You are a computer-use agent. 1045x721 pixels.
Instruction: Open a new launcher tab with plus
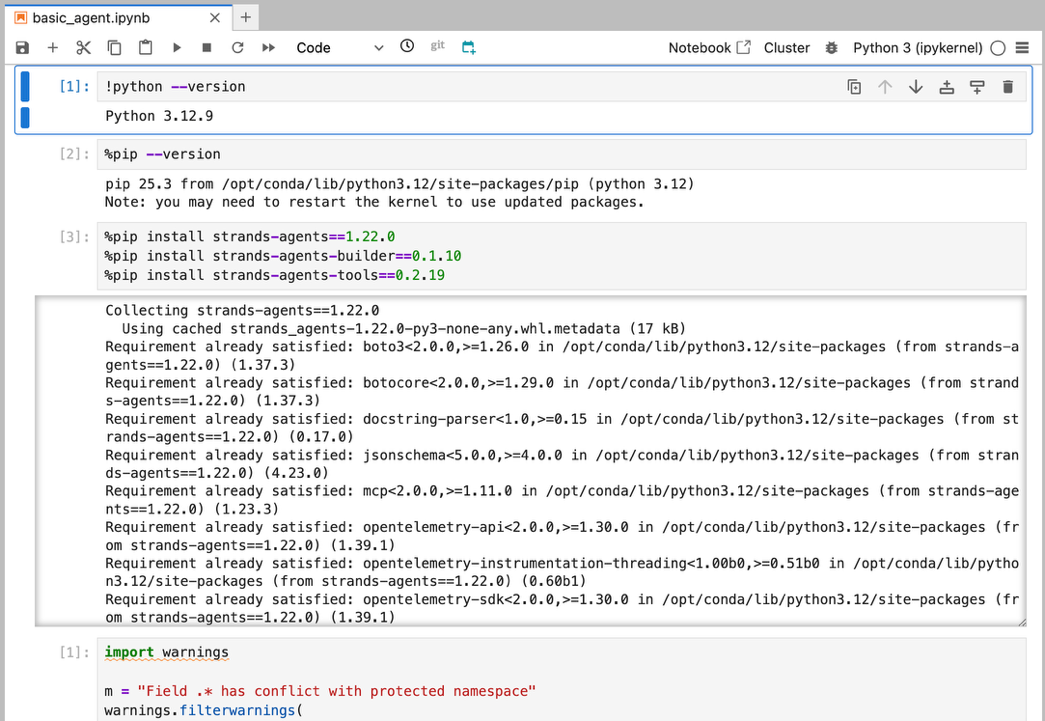pyautogui.click(x=245, y=17)
